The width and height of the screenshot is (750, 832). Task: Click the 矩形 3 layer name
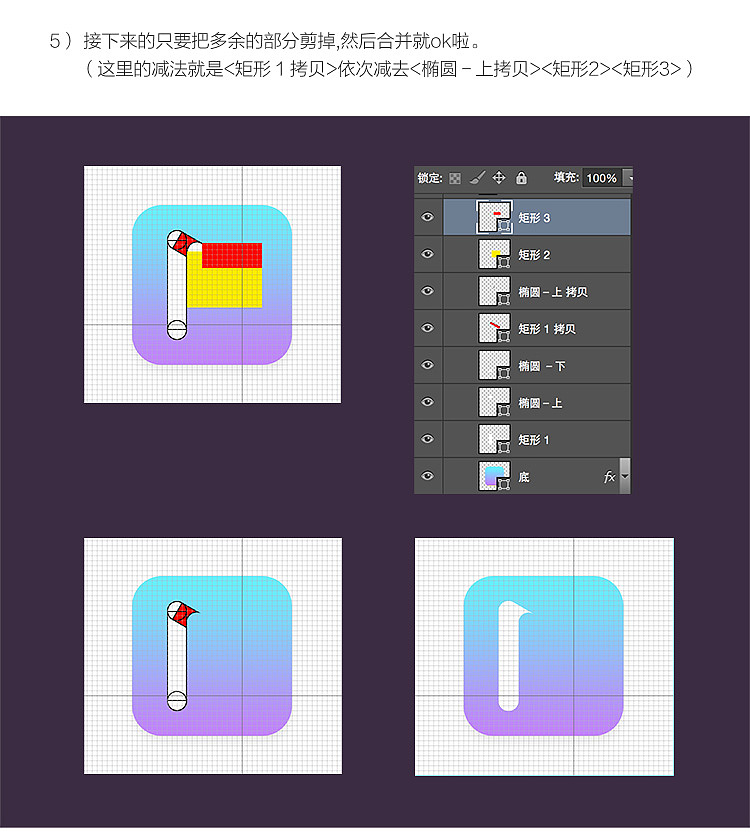tap(534, 218)
